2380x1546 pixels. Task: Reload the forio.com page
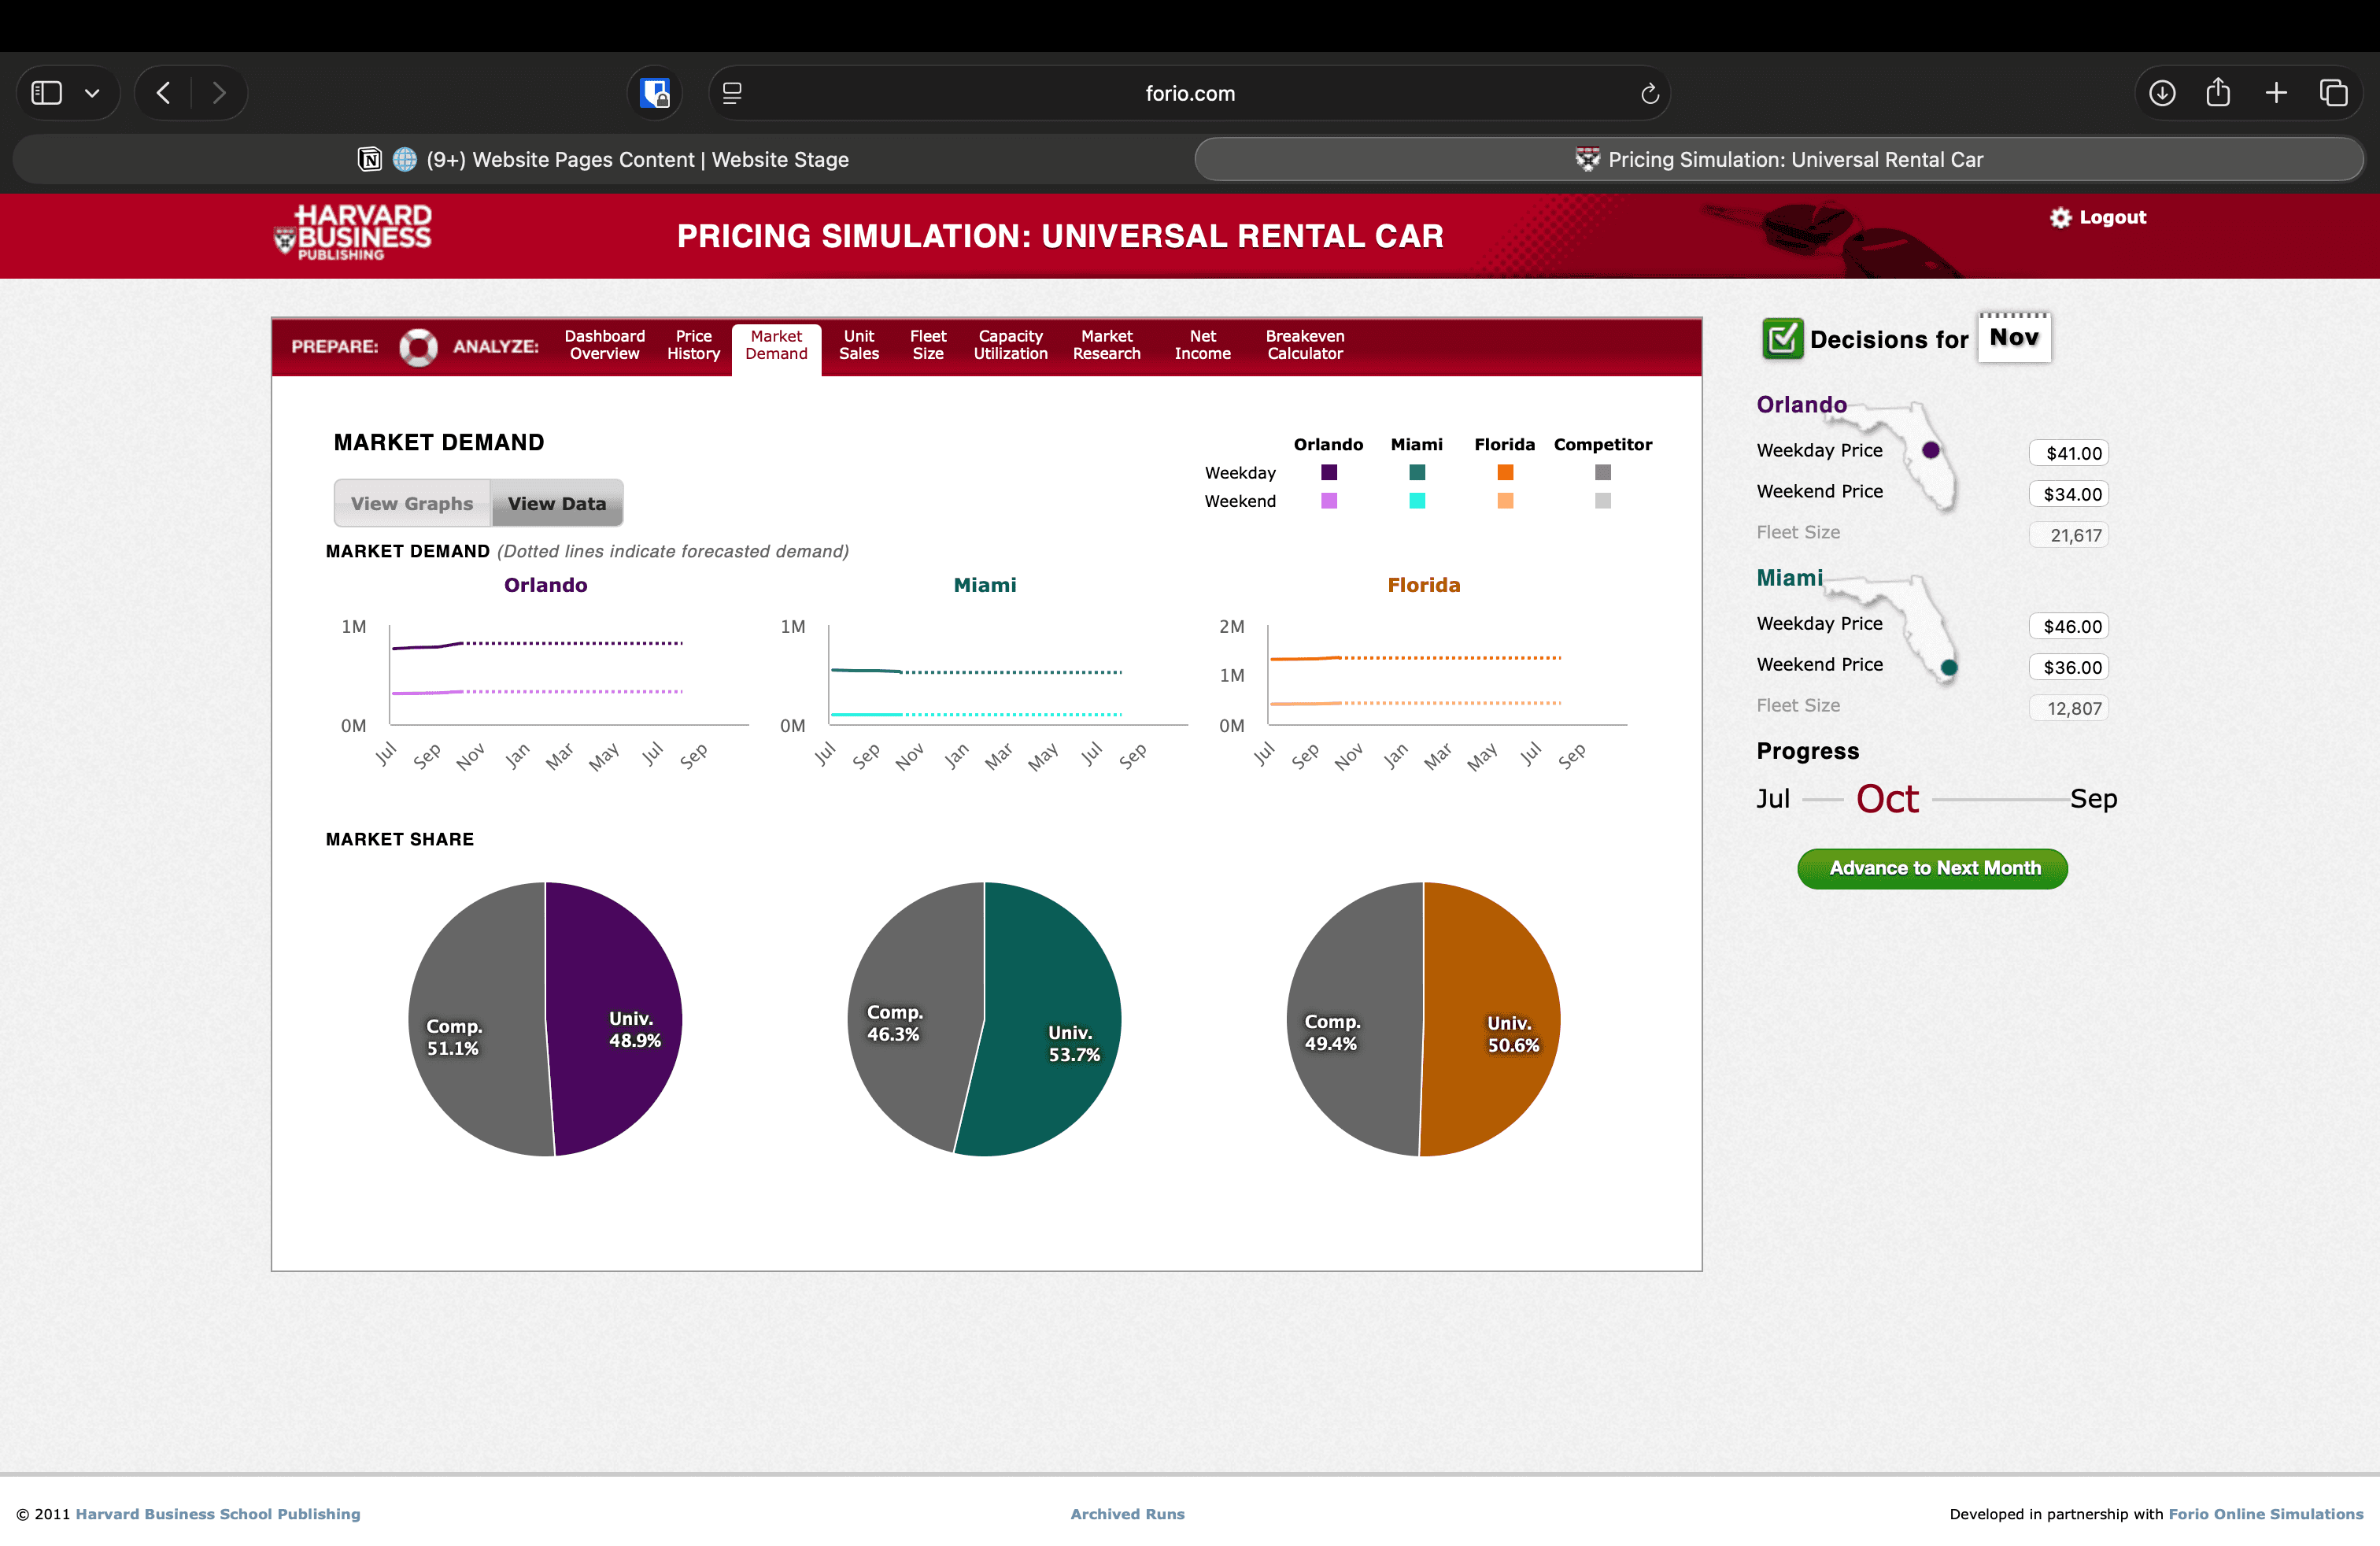pyautogui.click(x=1649, y=94)
